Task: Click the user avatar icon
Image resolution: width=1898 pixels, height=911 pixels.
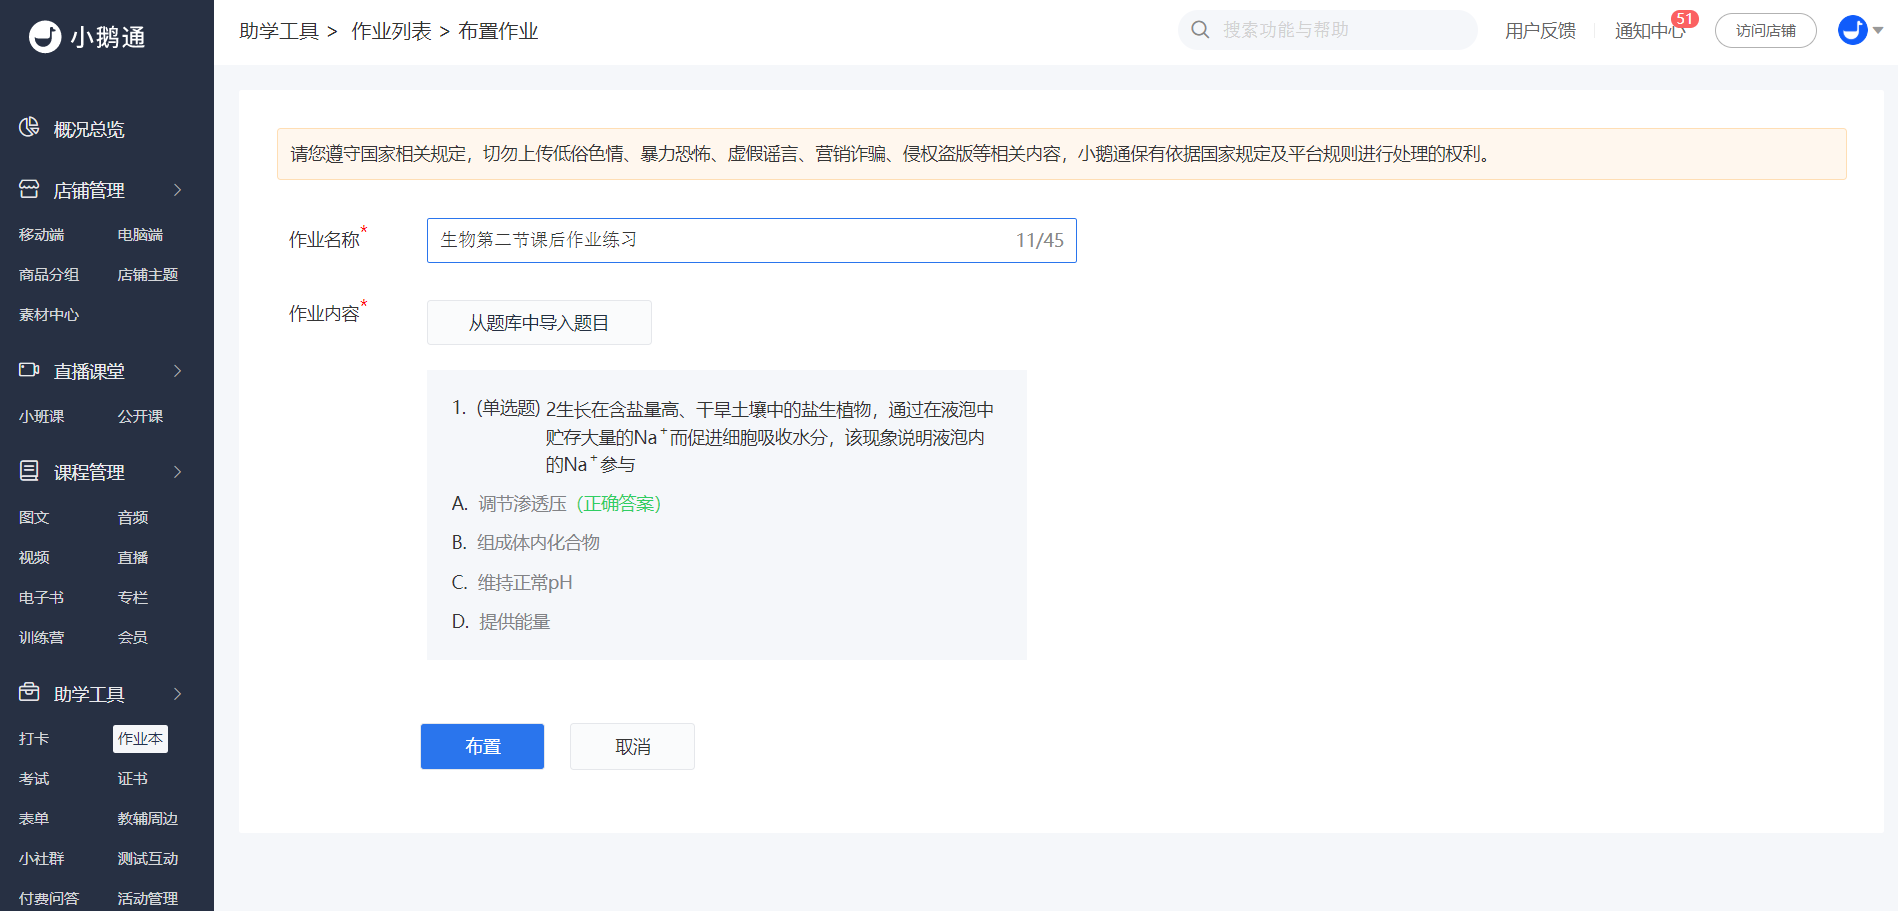Action: pyautogui.click(x=1852, y=30)
